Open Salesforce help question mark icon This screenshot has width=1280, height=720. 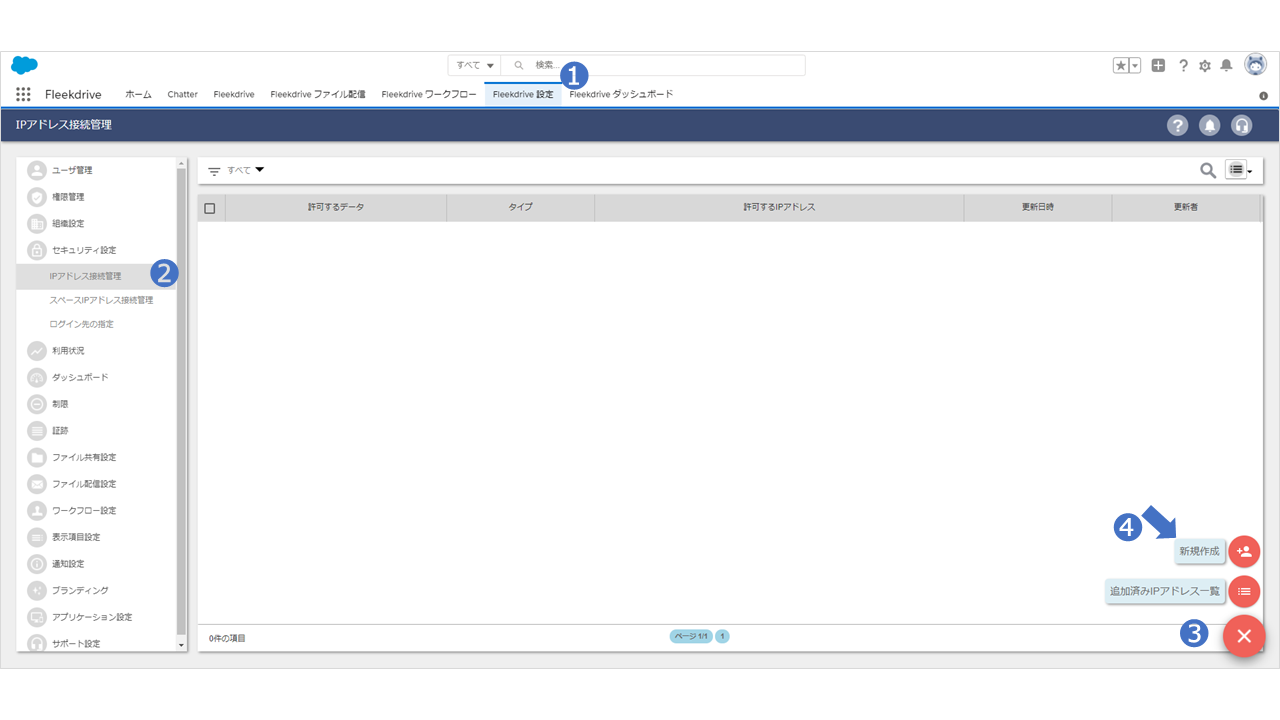point(1183,65)
